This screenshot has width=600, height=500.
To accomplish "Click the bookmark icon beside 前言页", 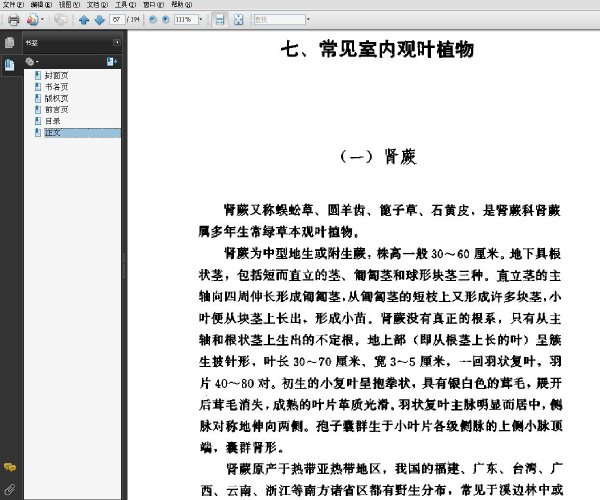I will [38, 110].
